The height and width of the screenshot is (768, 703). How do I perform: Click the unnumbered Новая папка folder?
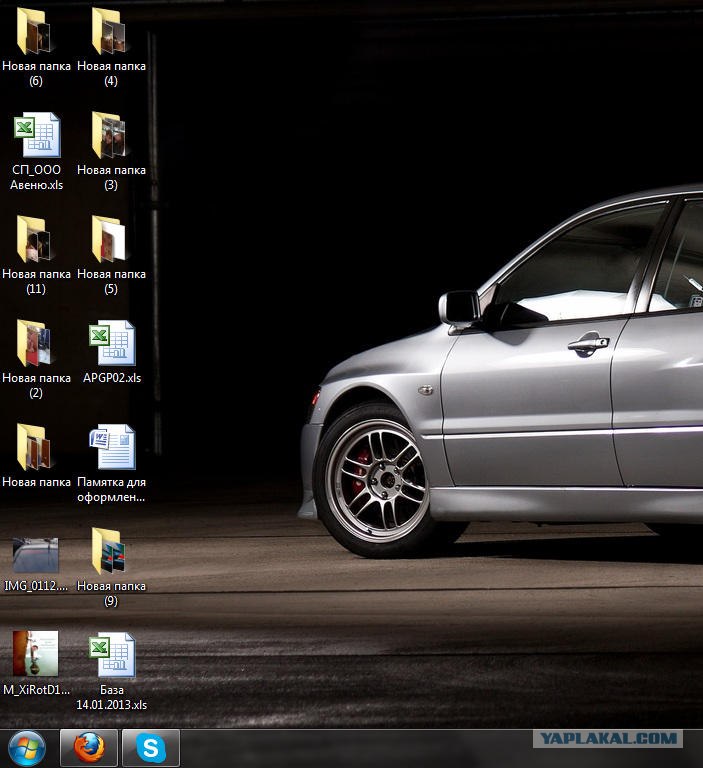(x=36, y=448)
